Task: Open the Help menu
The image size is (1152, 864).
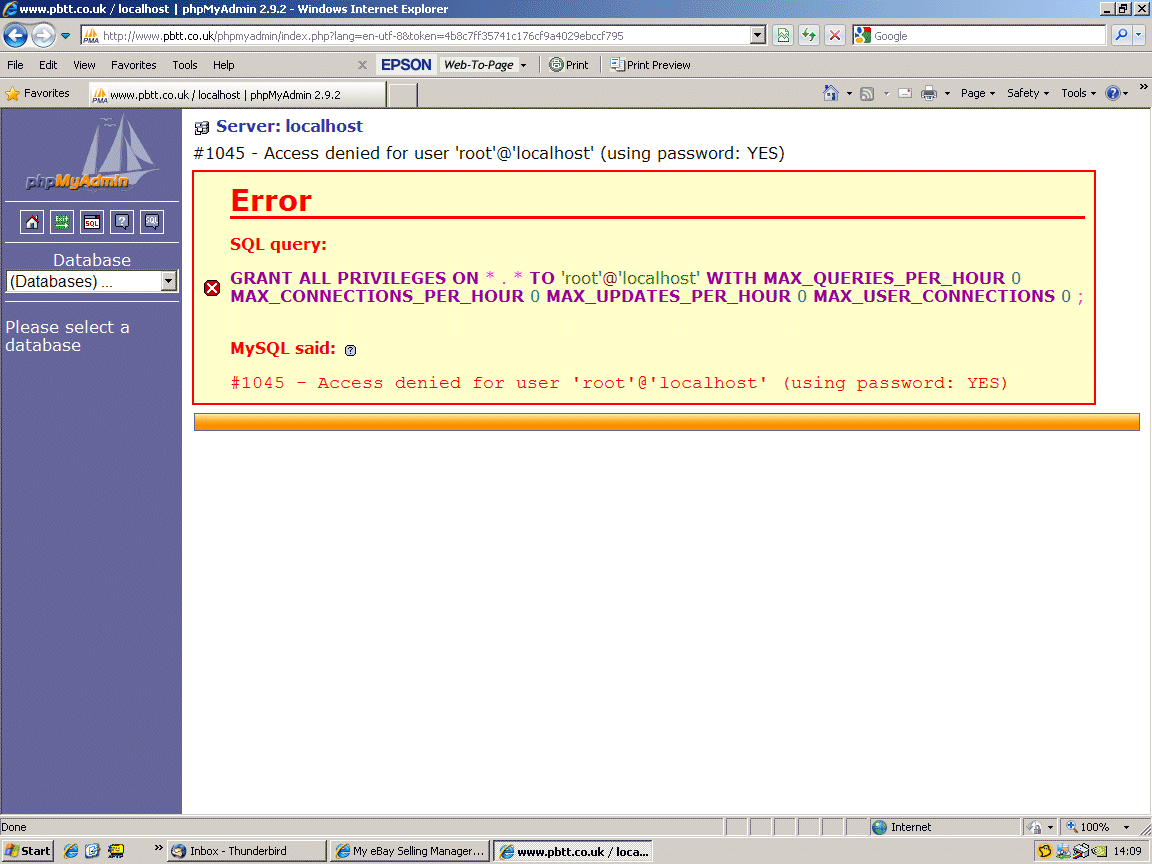Action: tap(223, 65)
